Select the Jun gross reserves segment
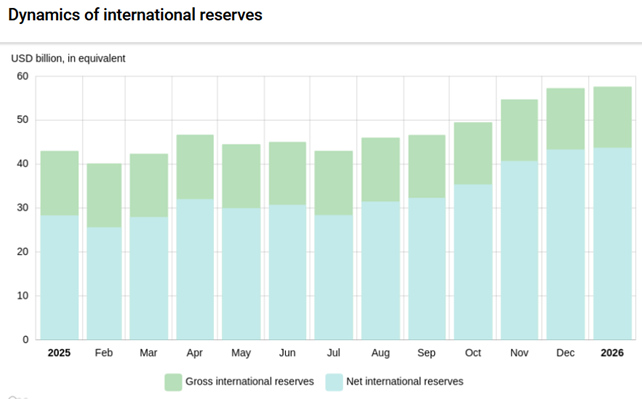Viewport: 642px width, 399px height. 287,174
